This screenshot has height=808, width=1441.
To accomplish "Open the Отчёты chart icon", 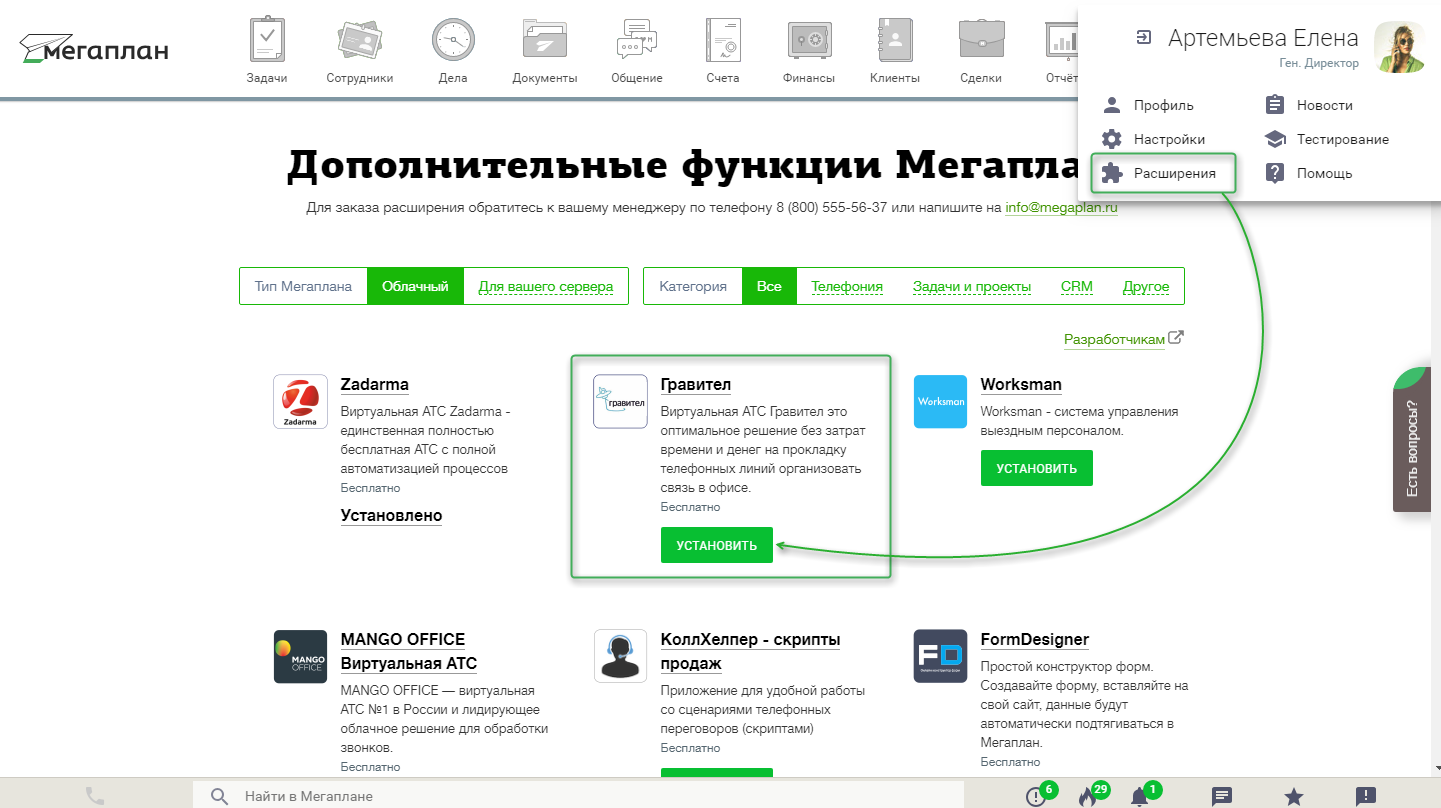I will (x=1062, y=41).
